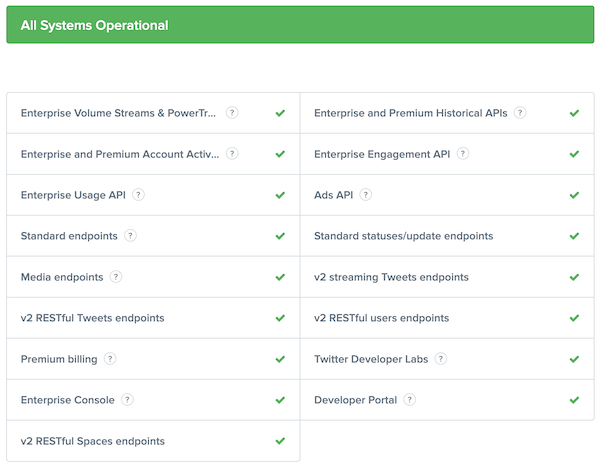Select the Media endpoints label

pos(62,277)
